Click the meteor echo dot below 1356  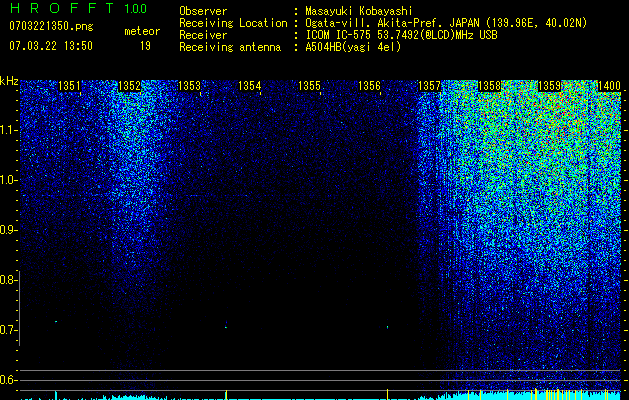pos(388,327)
